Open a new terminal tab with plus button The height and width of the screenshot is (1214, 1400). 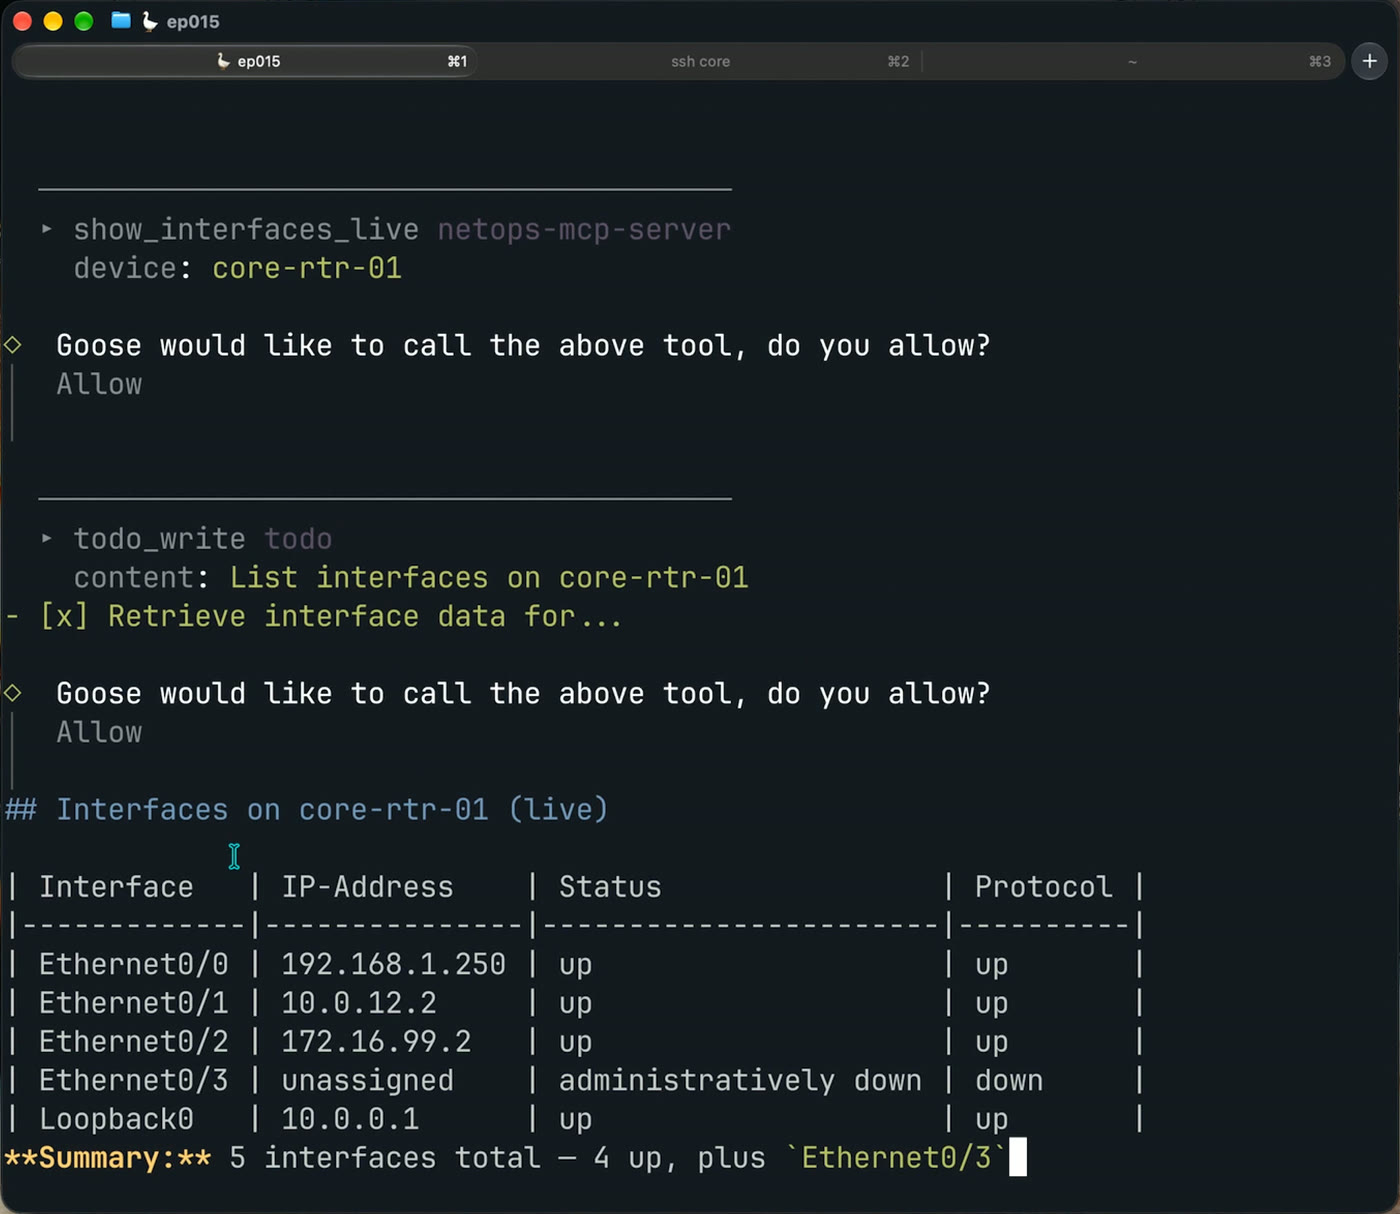1369,61
